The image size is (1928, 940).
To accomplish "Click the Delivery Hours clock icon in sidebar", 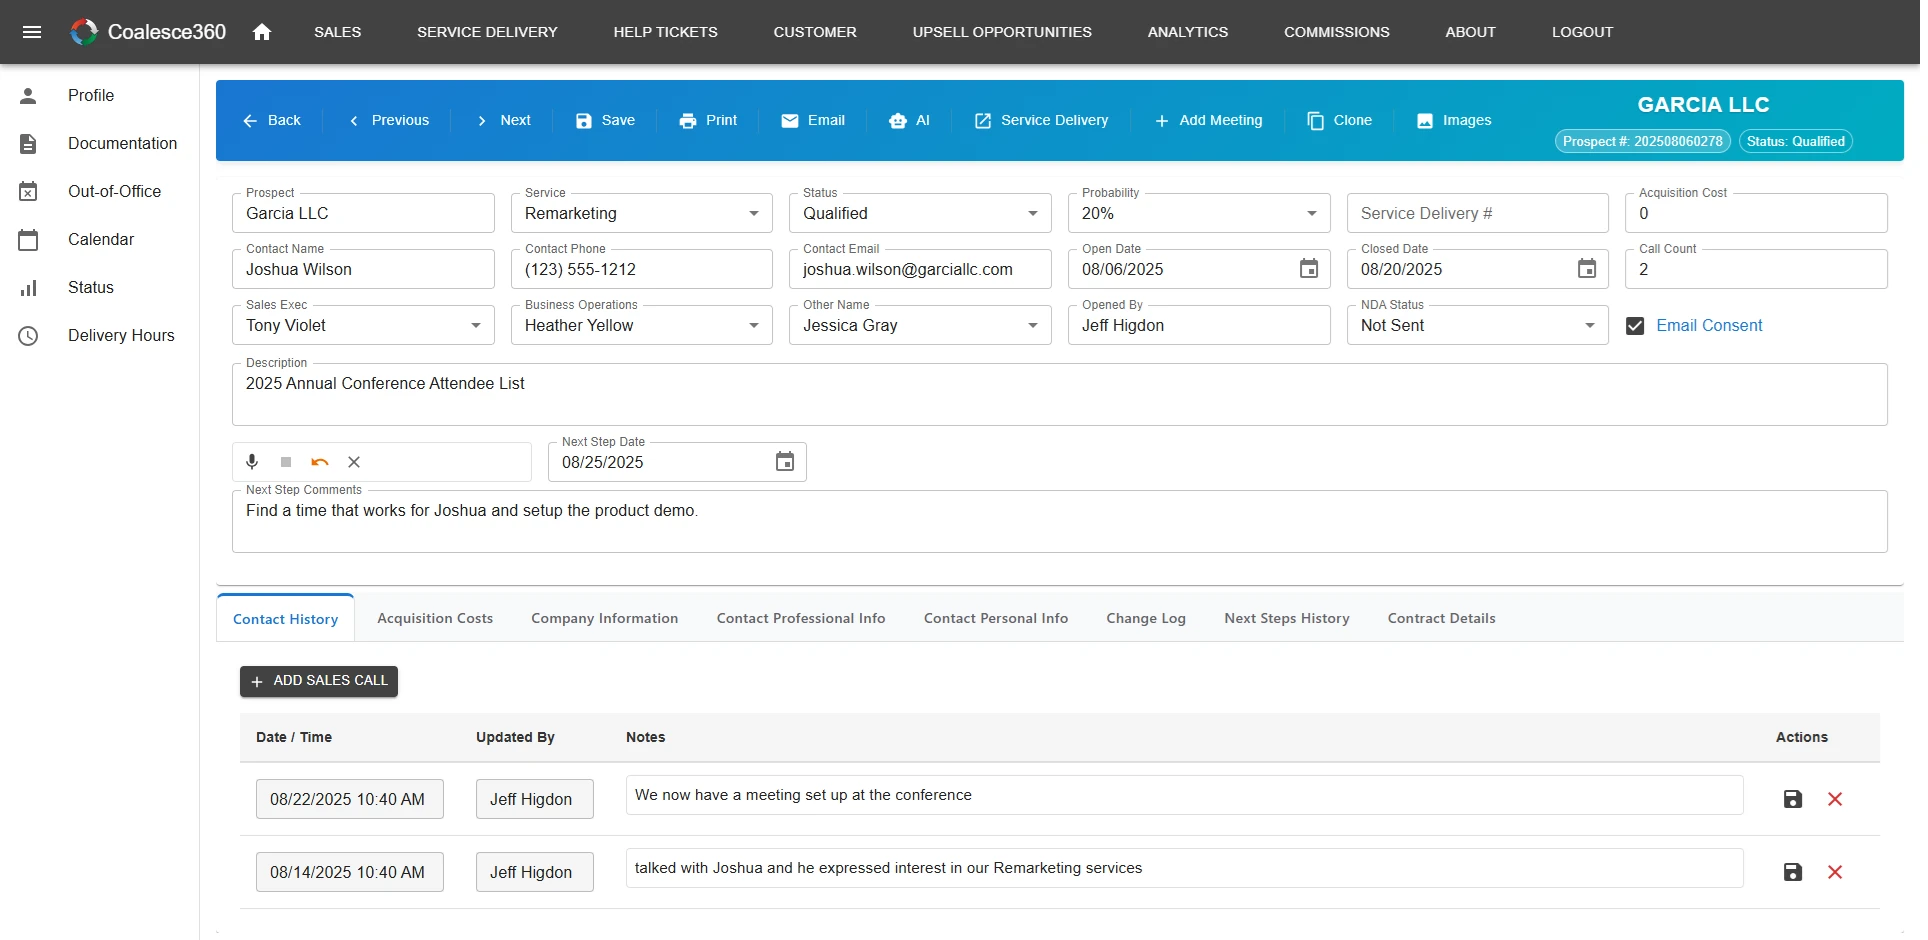I will (28, 336).
